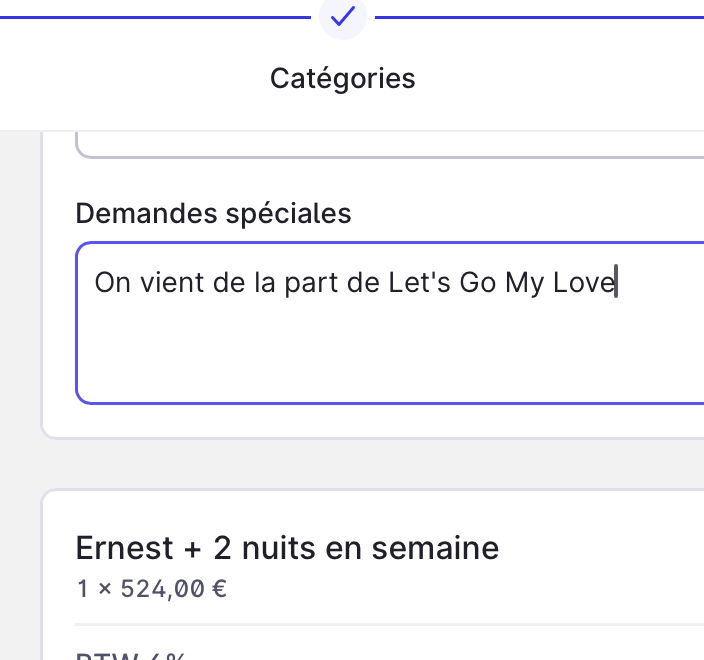Place cursor after the word Love
The width and height of the screenshot is (704, 660).
(x=616, y=283)
